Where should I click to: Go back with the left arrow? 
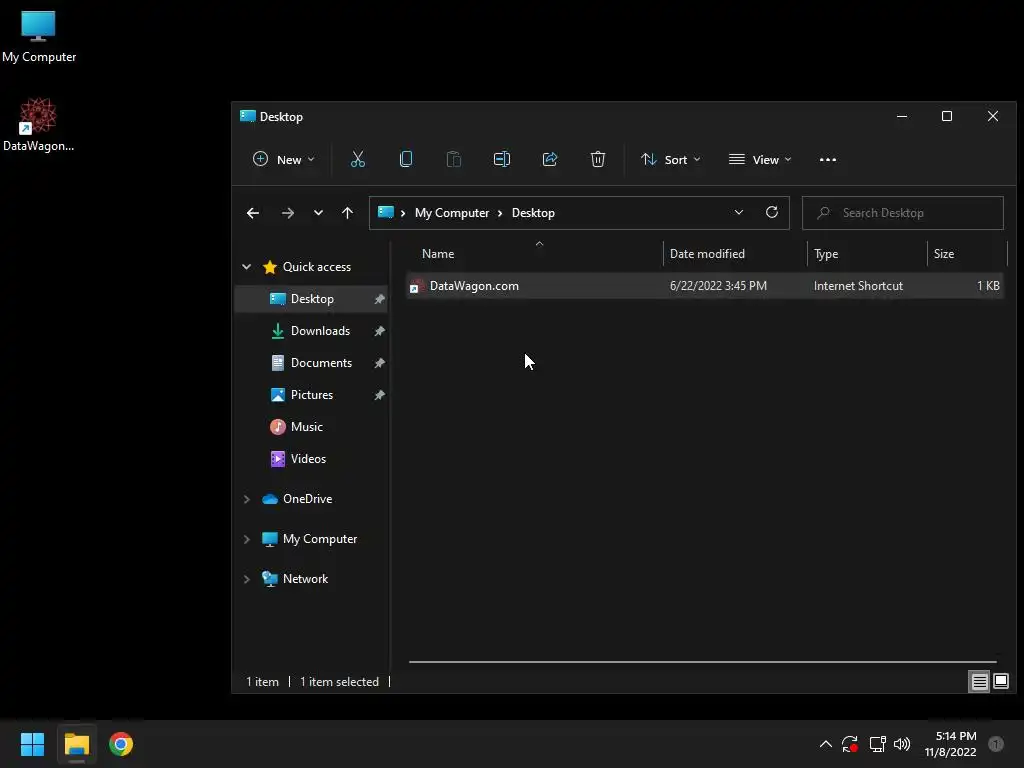(253, 213)
